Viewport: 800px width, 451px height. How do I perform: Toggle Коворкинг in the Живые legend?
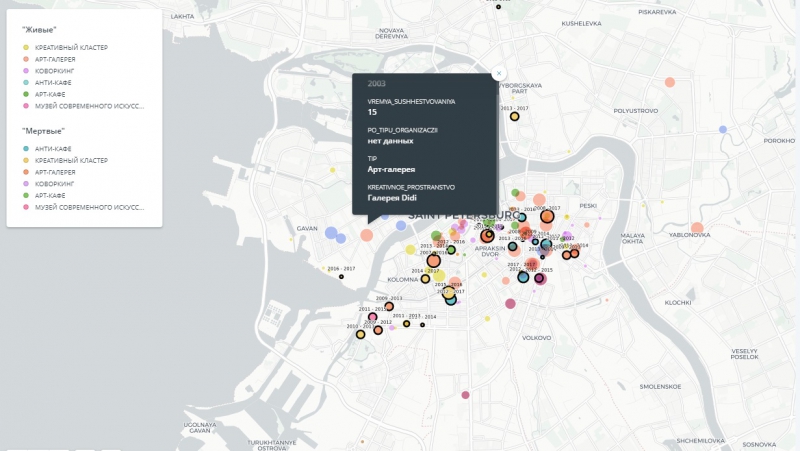tap(55, 71)
